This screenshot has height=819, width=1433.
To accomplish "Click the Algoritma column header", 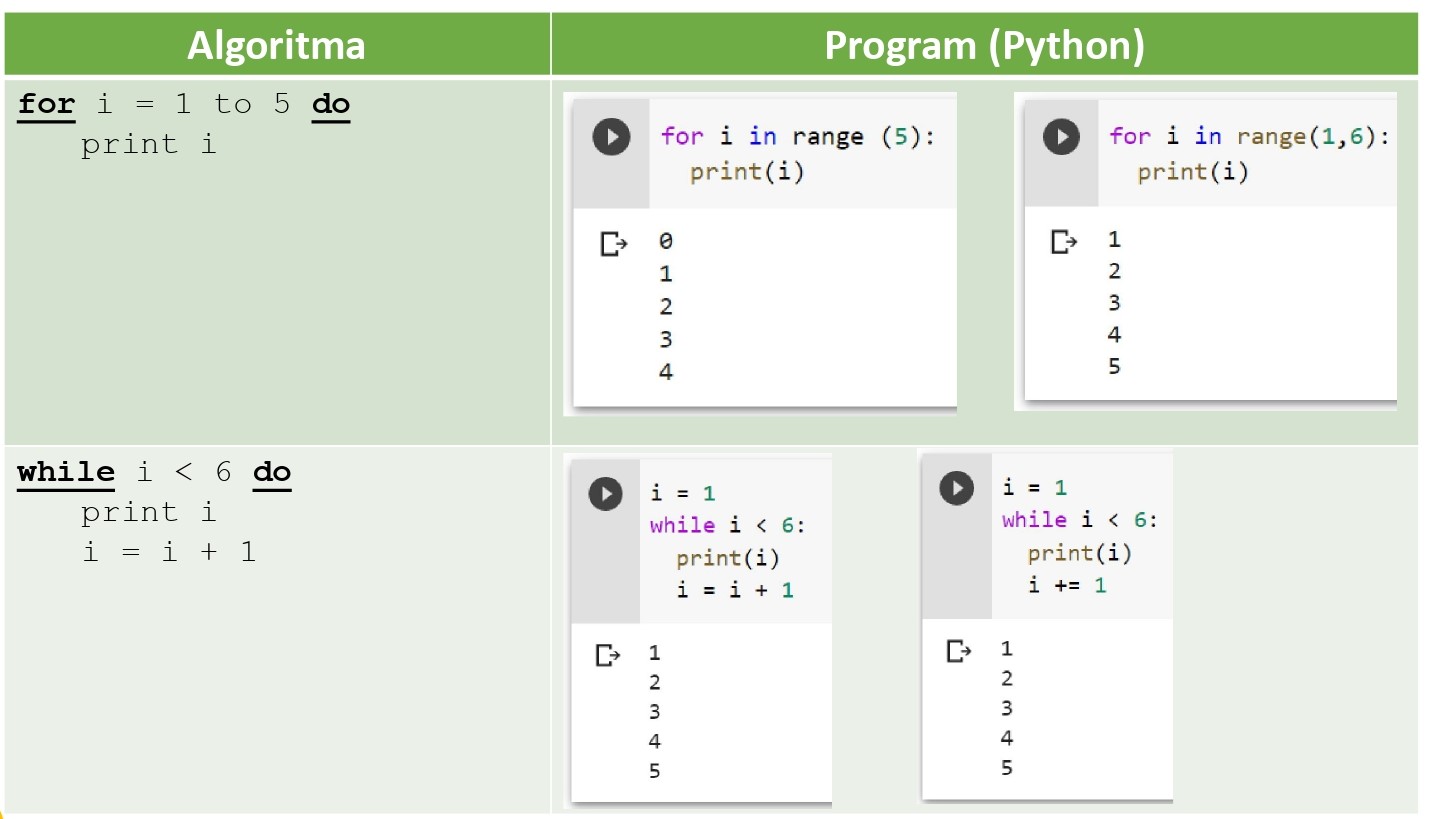I will pos(276,45).
